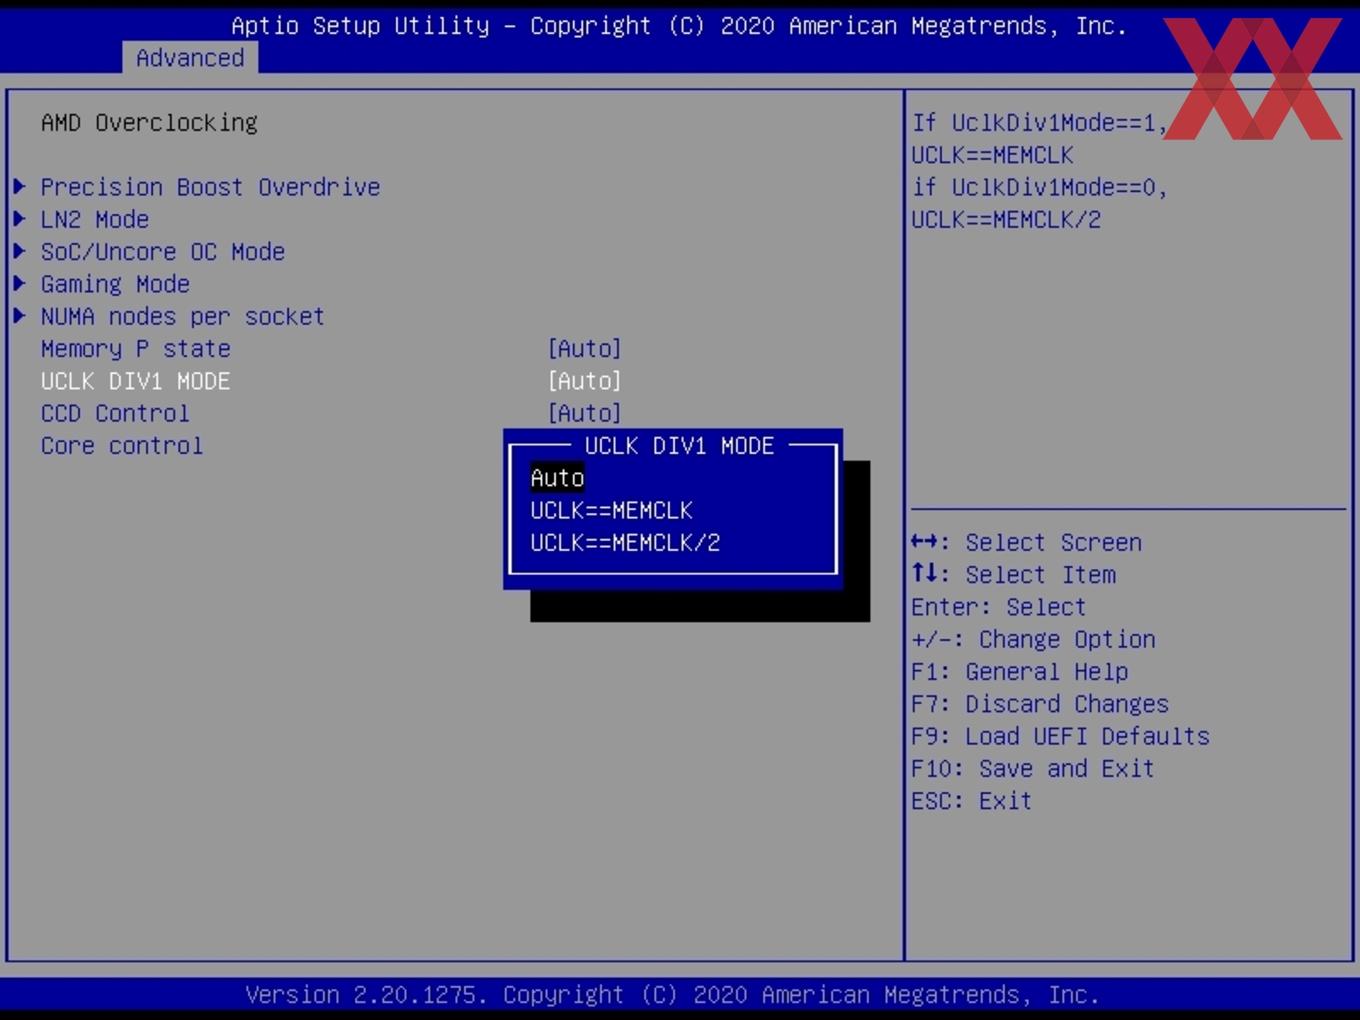Click the UCLK DIV1 MODE popup title
1360x1020 pixels.
679,446
